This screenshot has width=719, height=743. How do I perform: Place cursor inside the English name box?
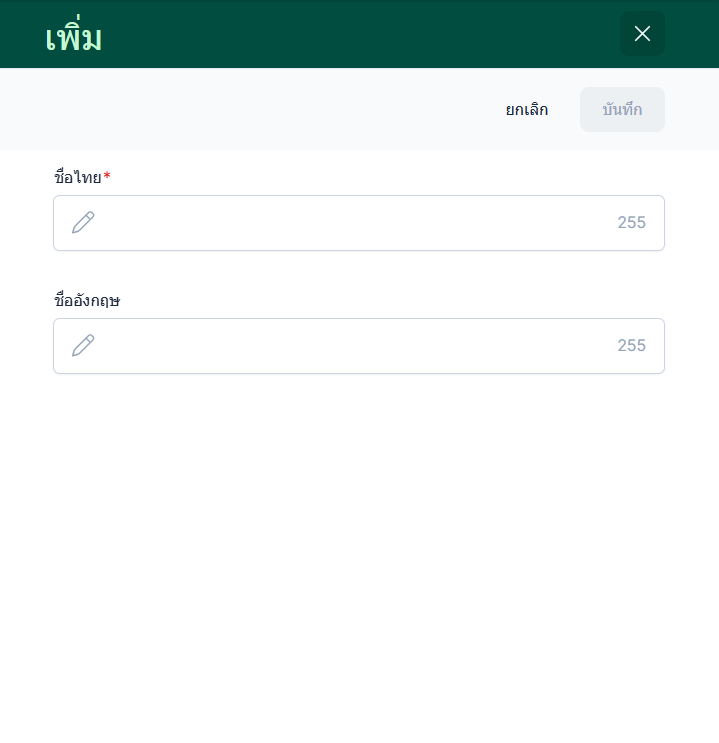359,346
